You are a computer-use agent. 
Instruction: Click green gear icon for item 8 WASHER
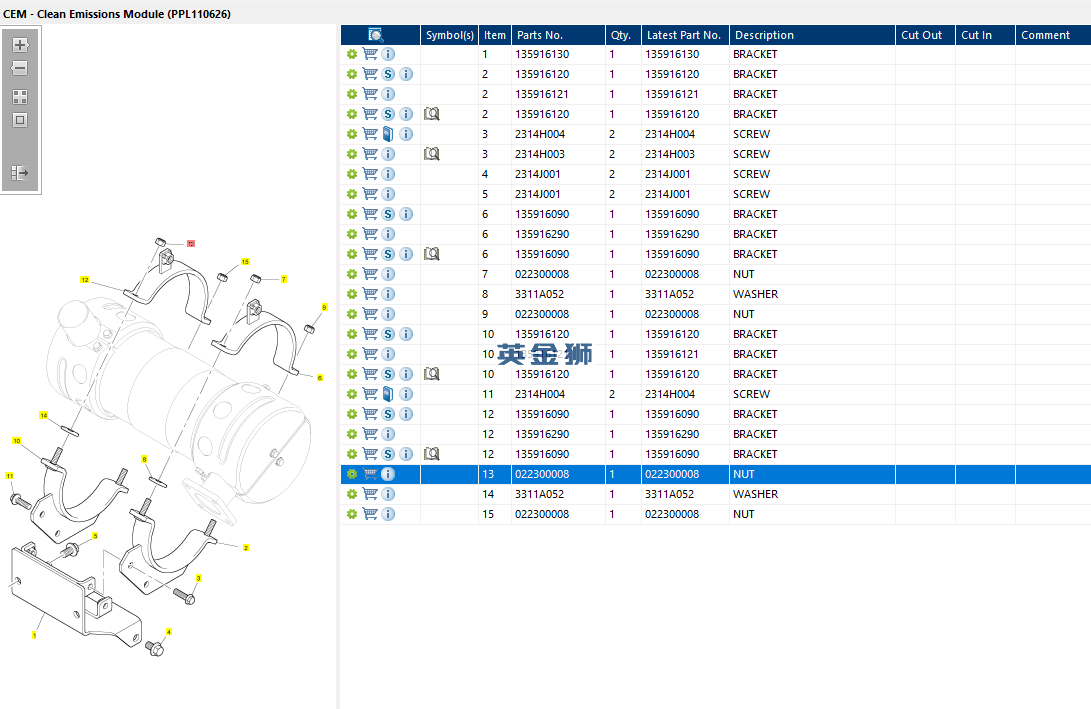[352, 294]
